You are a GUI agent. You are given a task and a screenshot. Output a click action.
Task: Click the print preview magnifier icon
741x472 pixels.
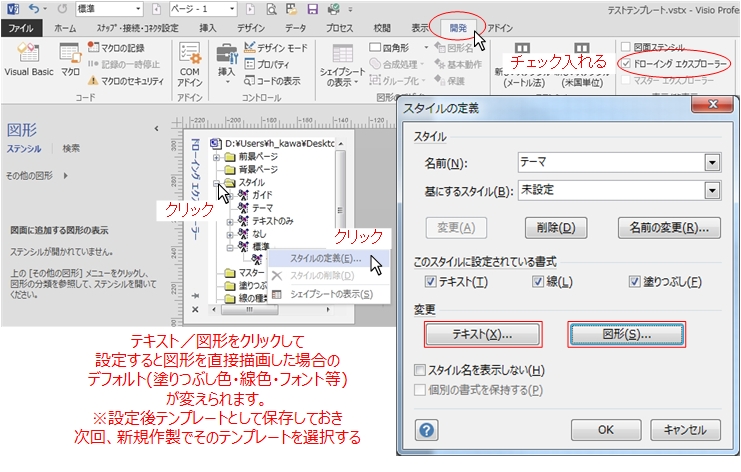[271, 9]
